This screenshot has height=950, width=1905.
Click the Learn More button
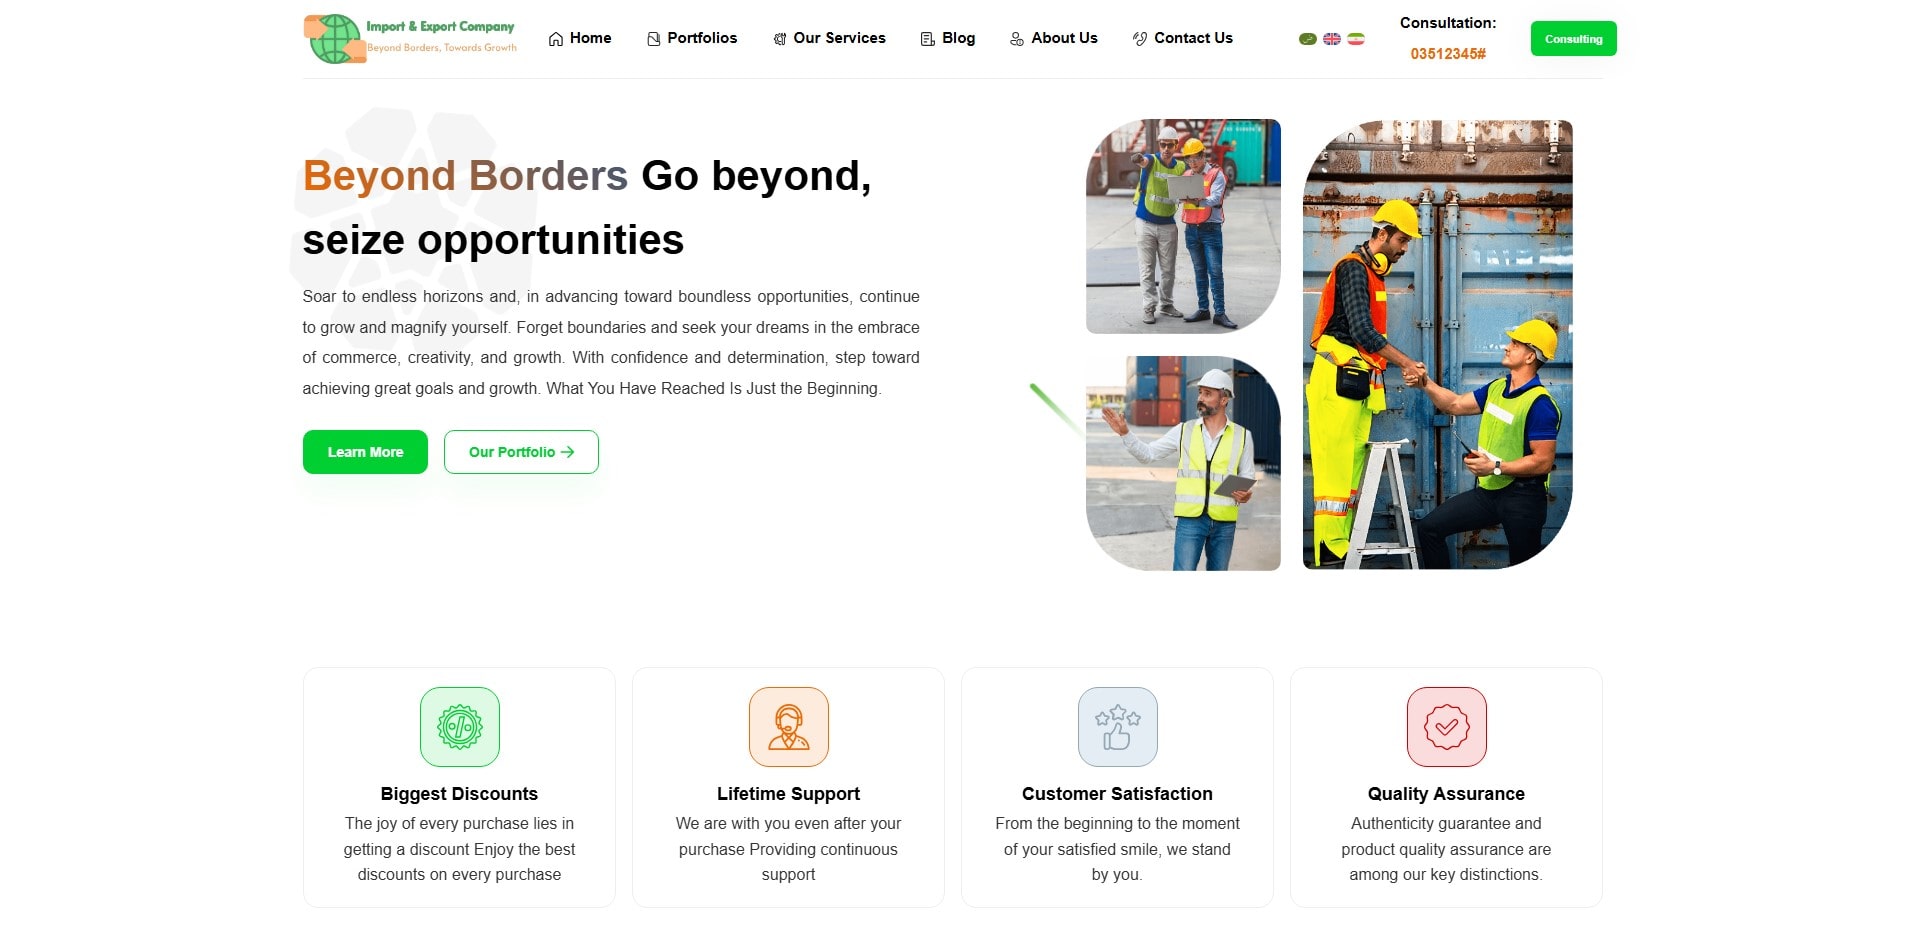(365, 452)
